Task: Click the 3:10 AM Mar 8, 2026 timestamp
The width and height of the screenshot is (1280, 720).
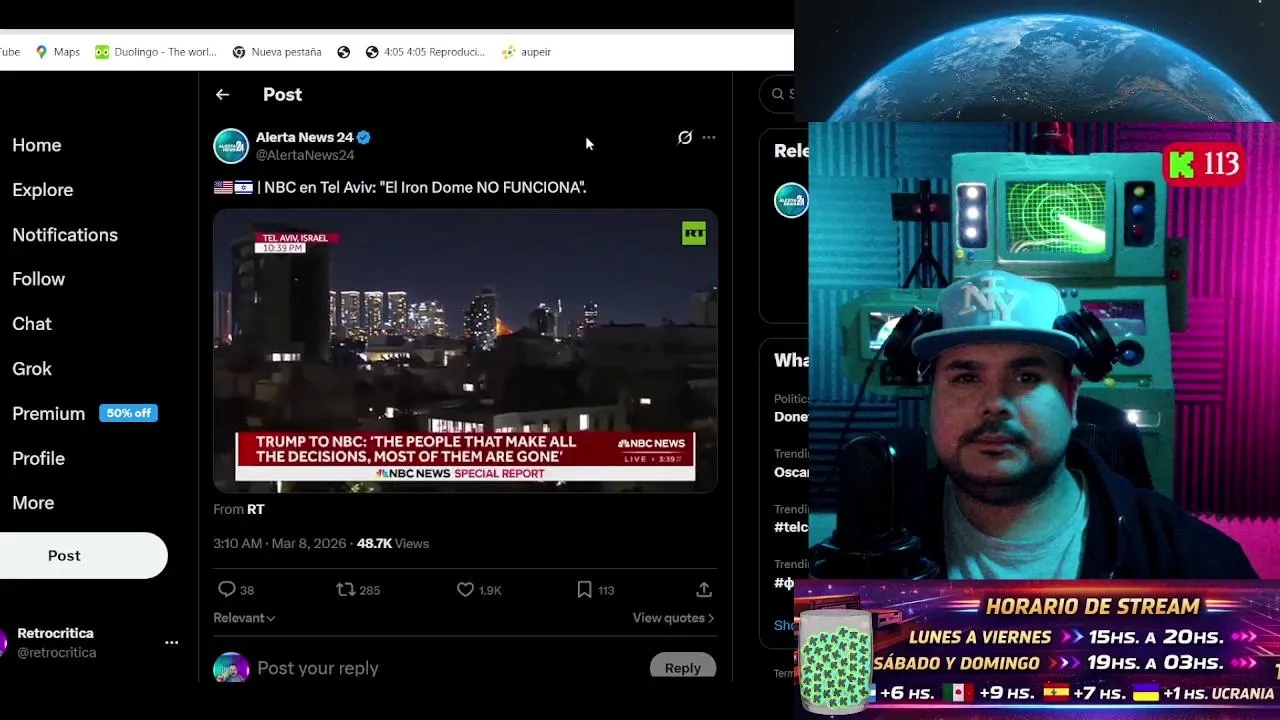Action: 280,543
